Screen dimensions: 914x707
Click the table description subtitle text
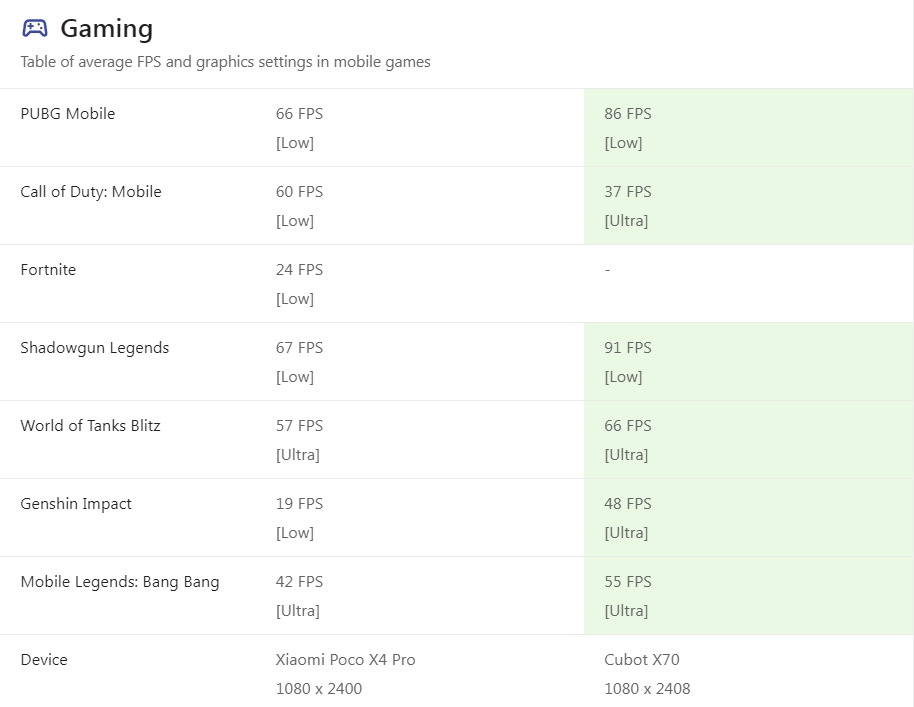tap(225, 62)
